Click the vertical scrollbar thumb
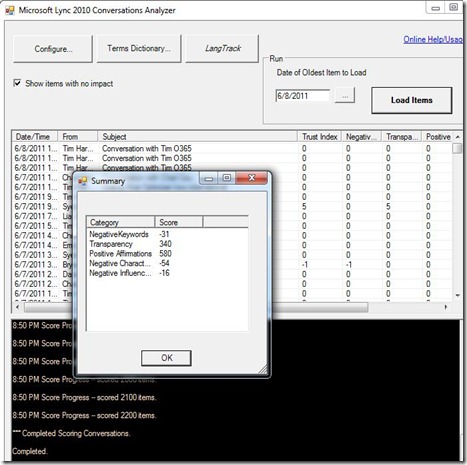Viewport: 467px width, 465px height. [x=458, y=148]
